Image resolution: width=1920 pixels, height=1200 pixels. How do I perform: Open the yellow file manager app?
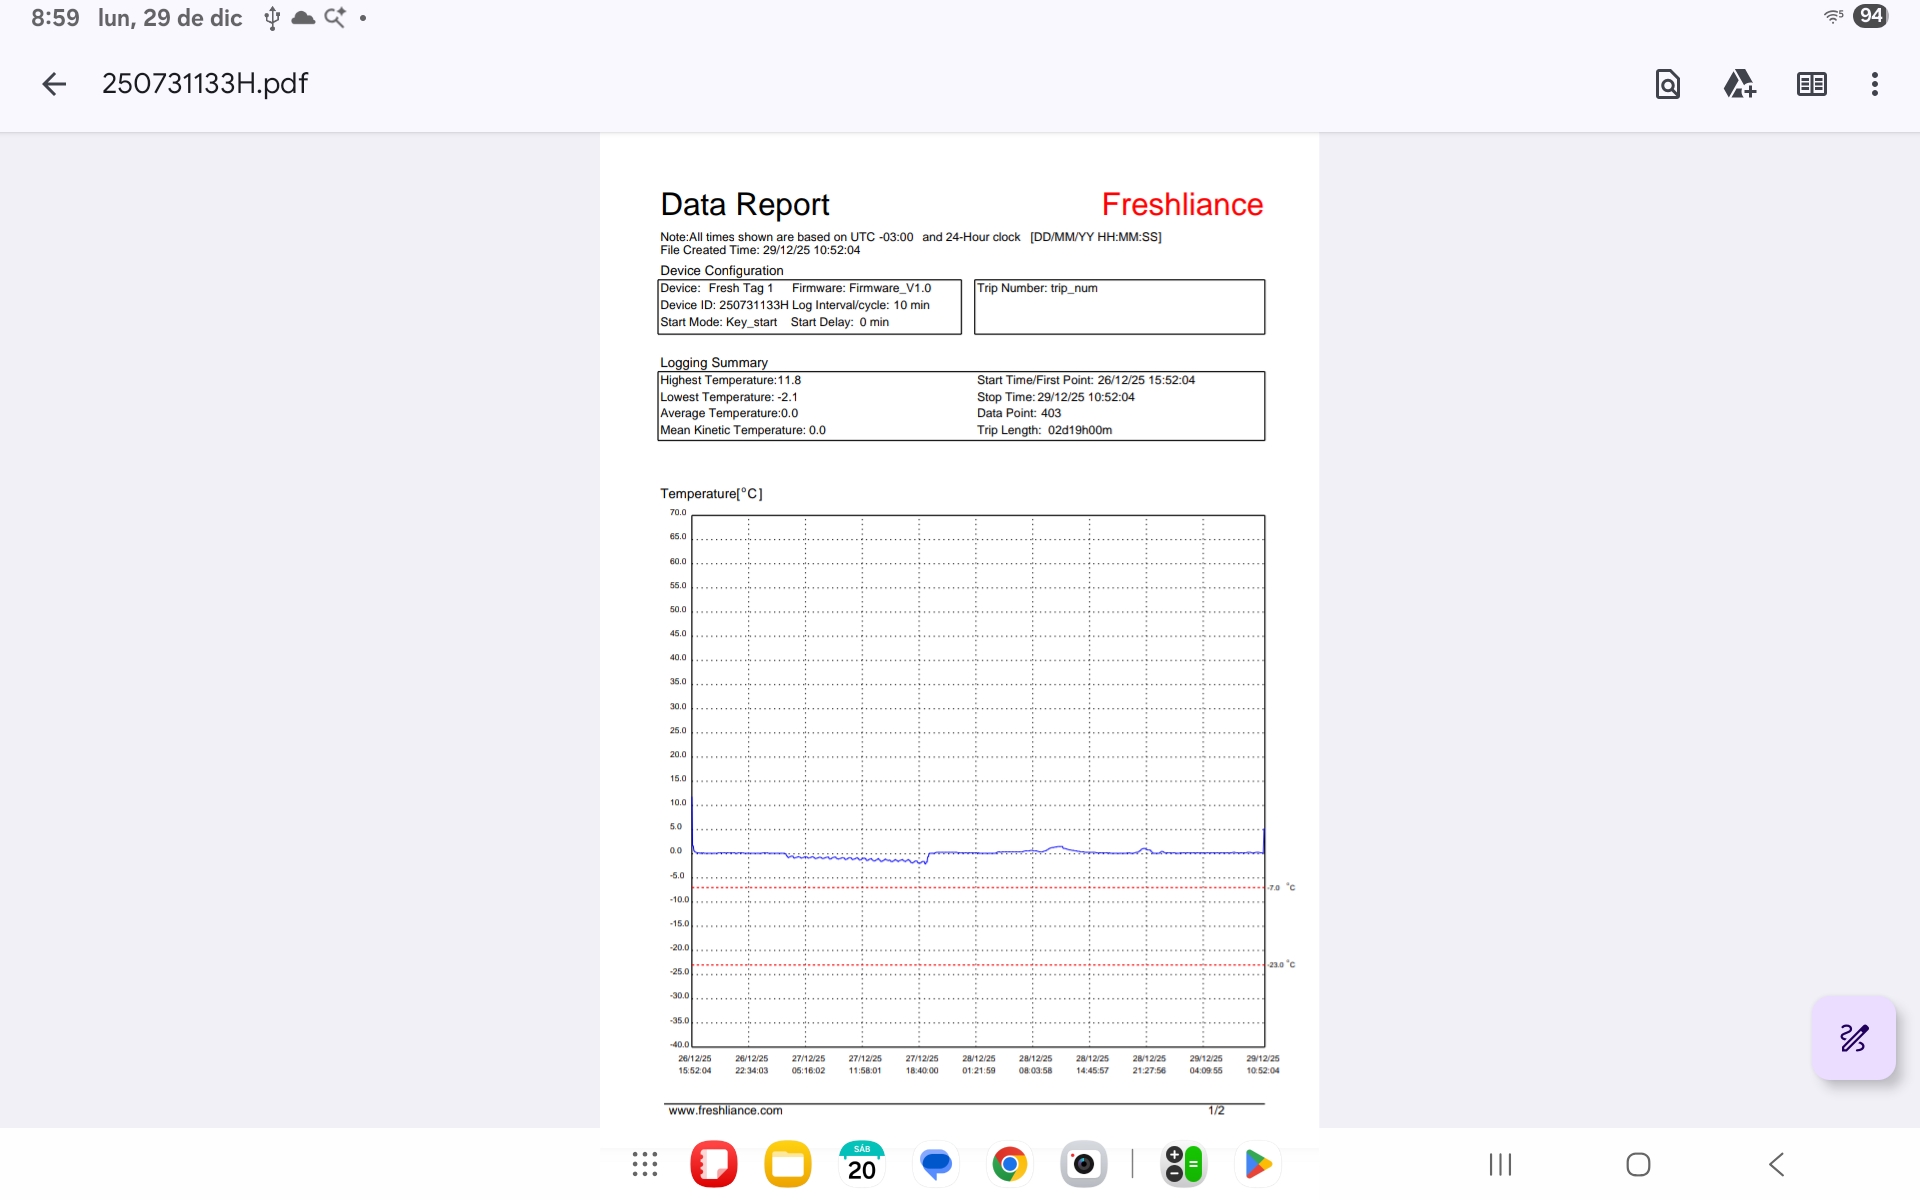click(788, 1164)
